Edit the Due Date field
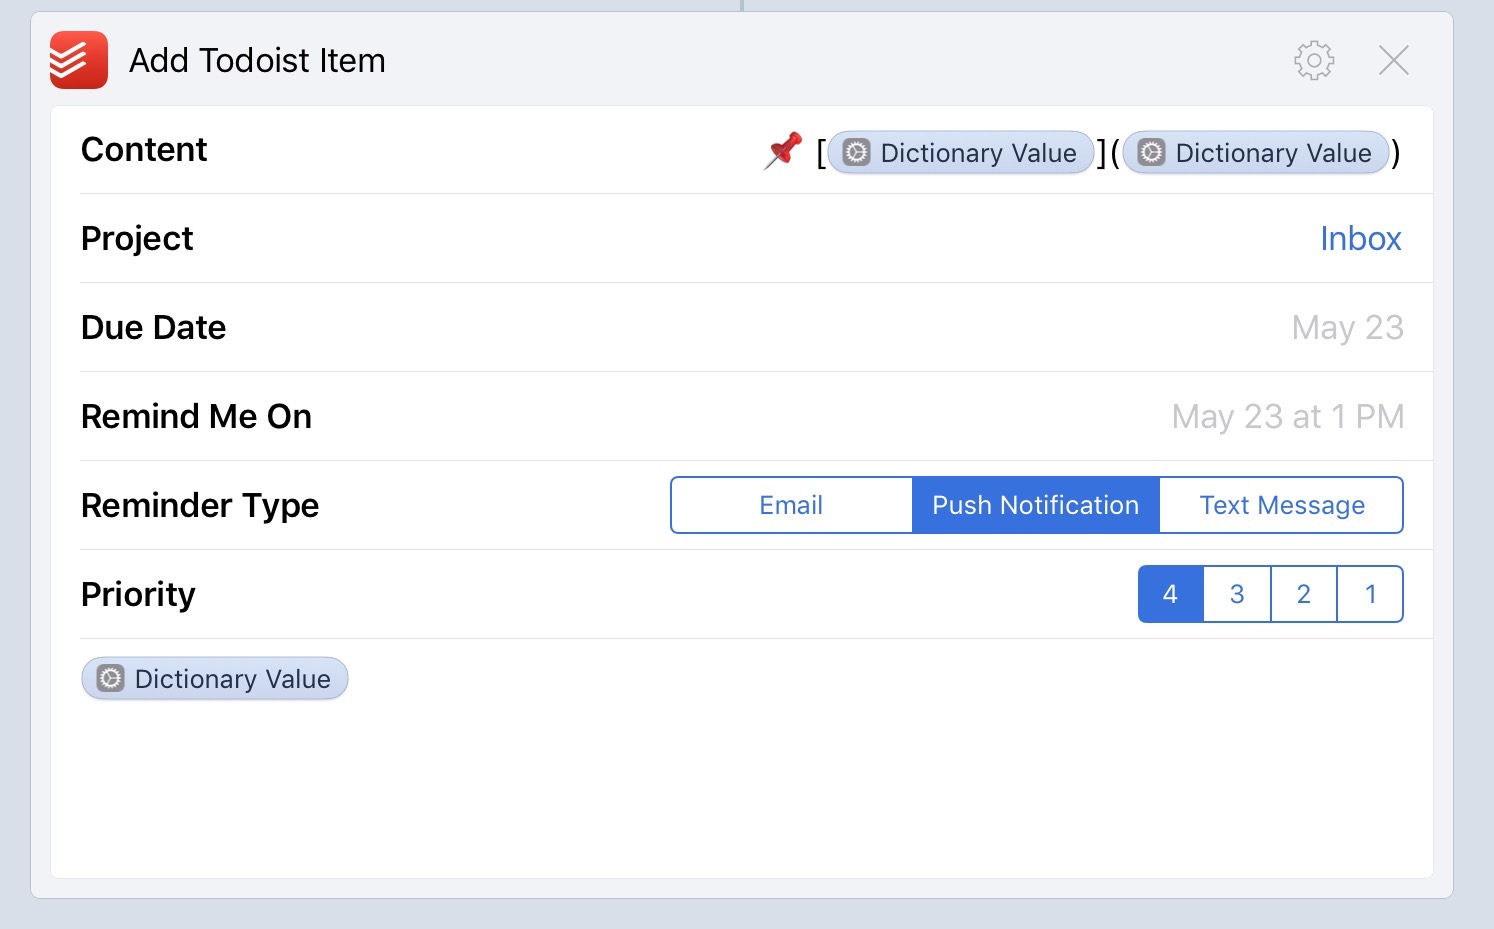1494x929 pixels. pos(1347,328)
